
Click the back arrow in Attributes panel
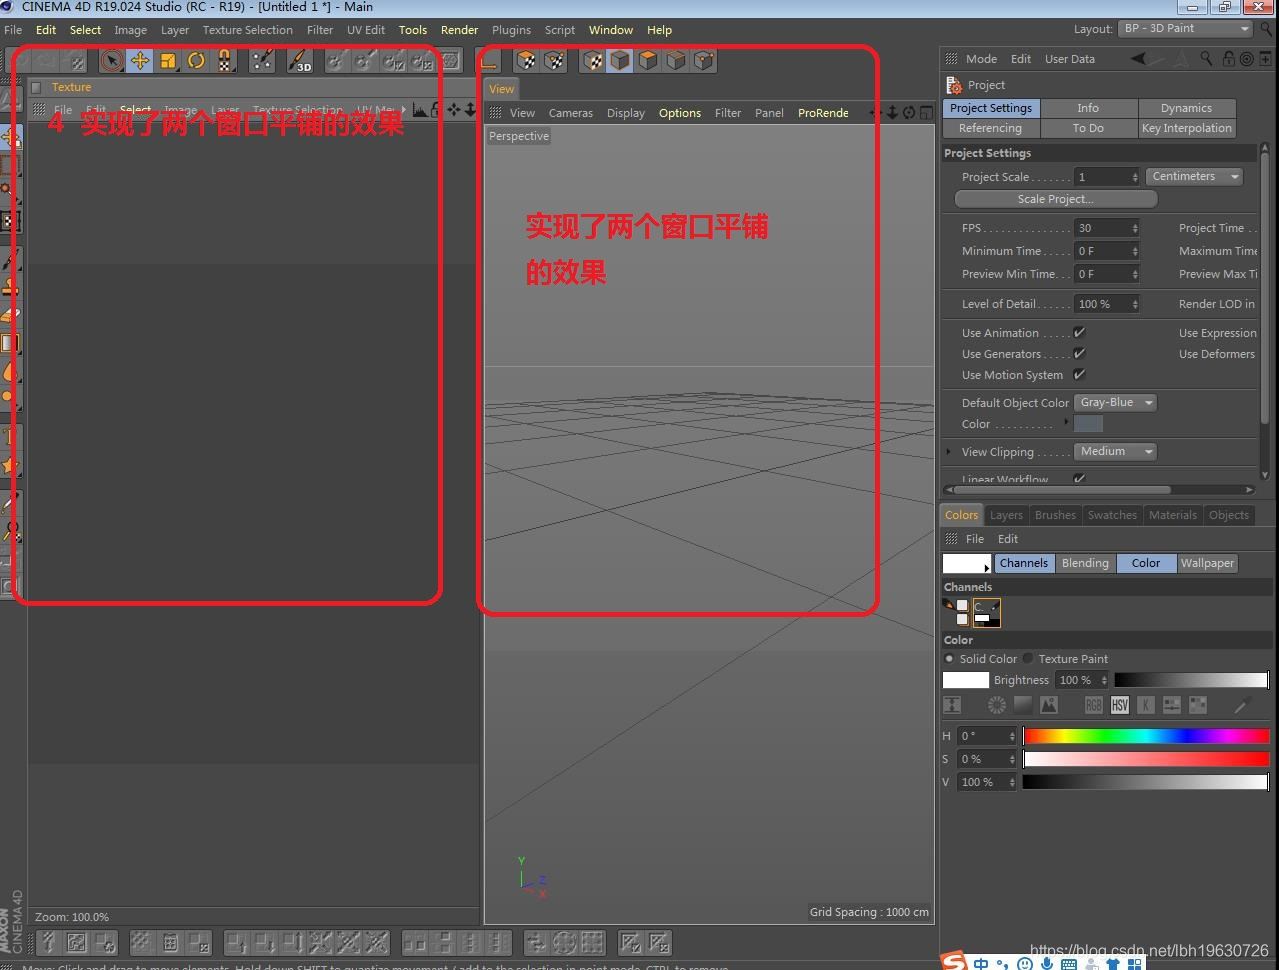click(x=1140, y=59)
